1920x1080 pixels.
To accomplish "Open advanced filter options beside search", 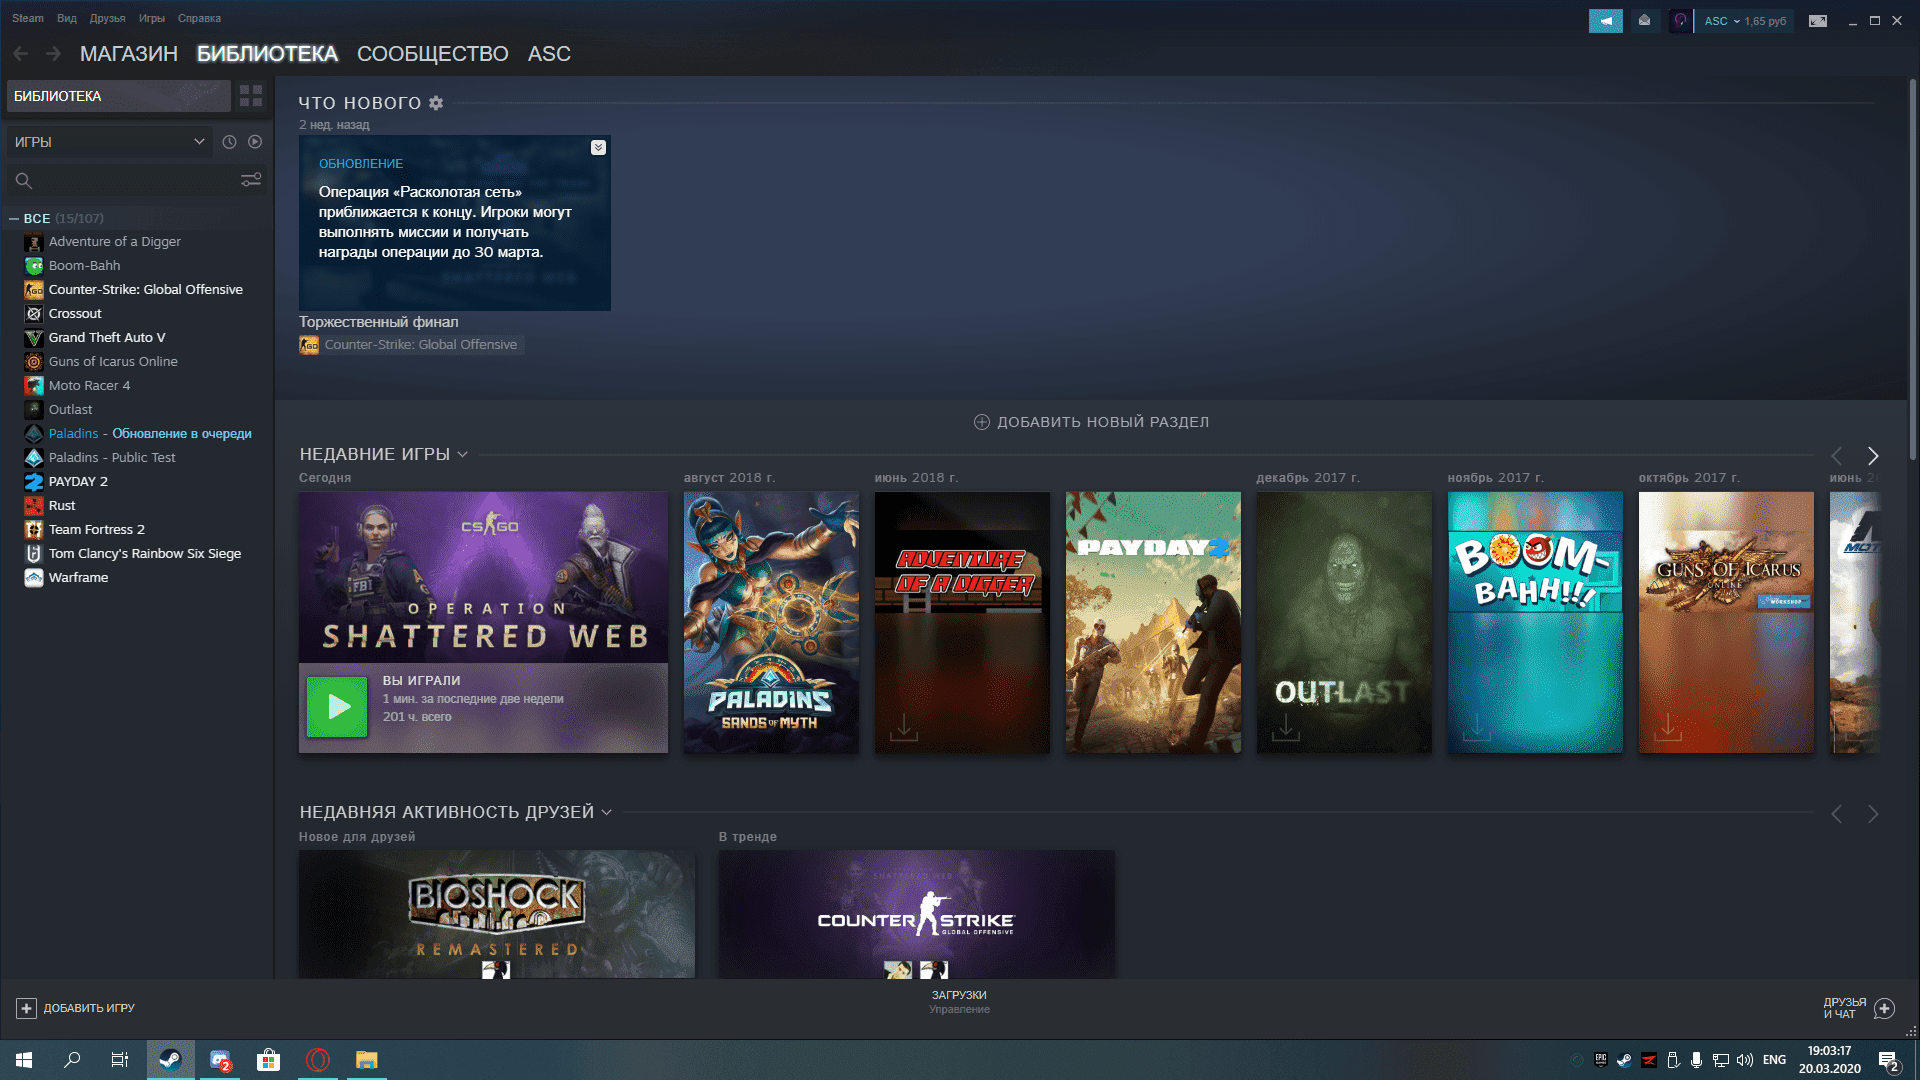I will coord(251,180).
